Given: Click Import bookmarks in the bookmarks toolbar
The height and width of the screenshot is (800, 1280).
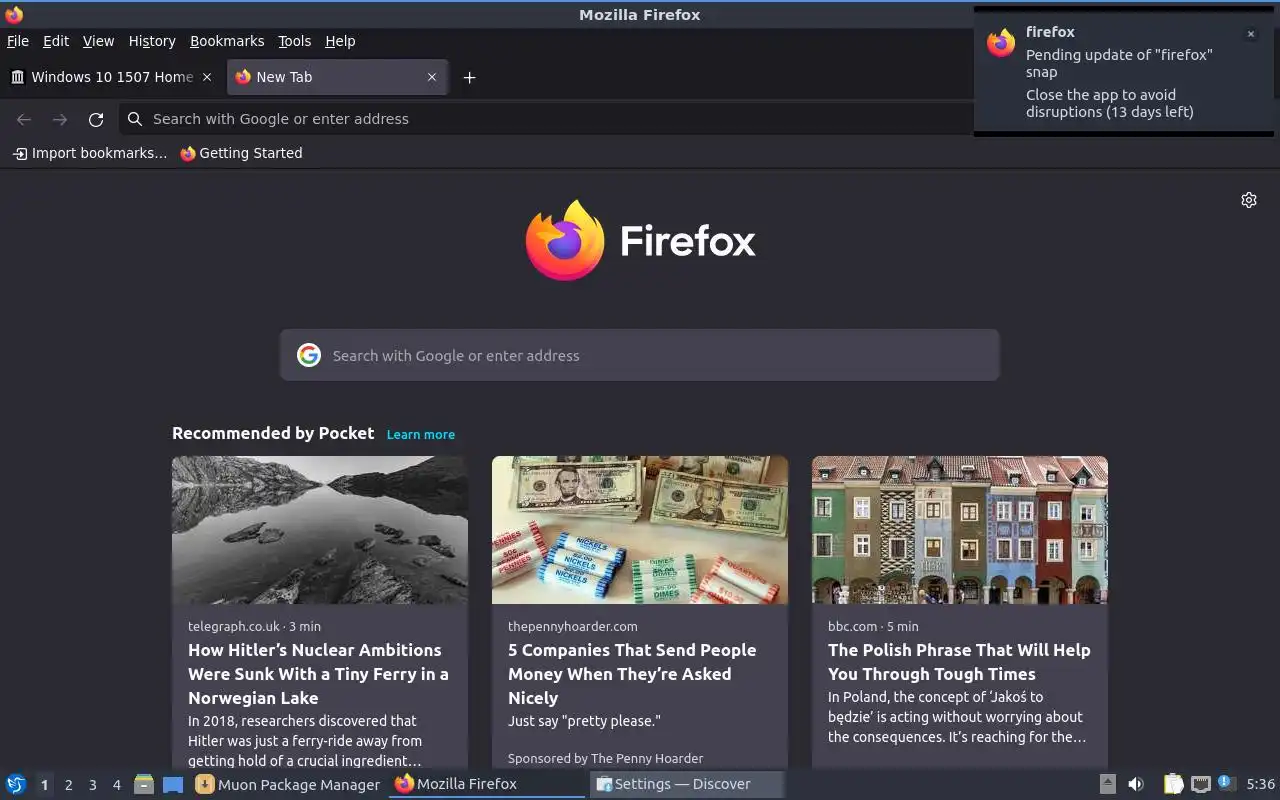Looking at the screenshot, I should (x=90, y=153).
